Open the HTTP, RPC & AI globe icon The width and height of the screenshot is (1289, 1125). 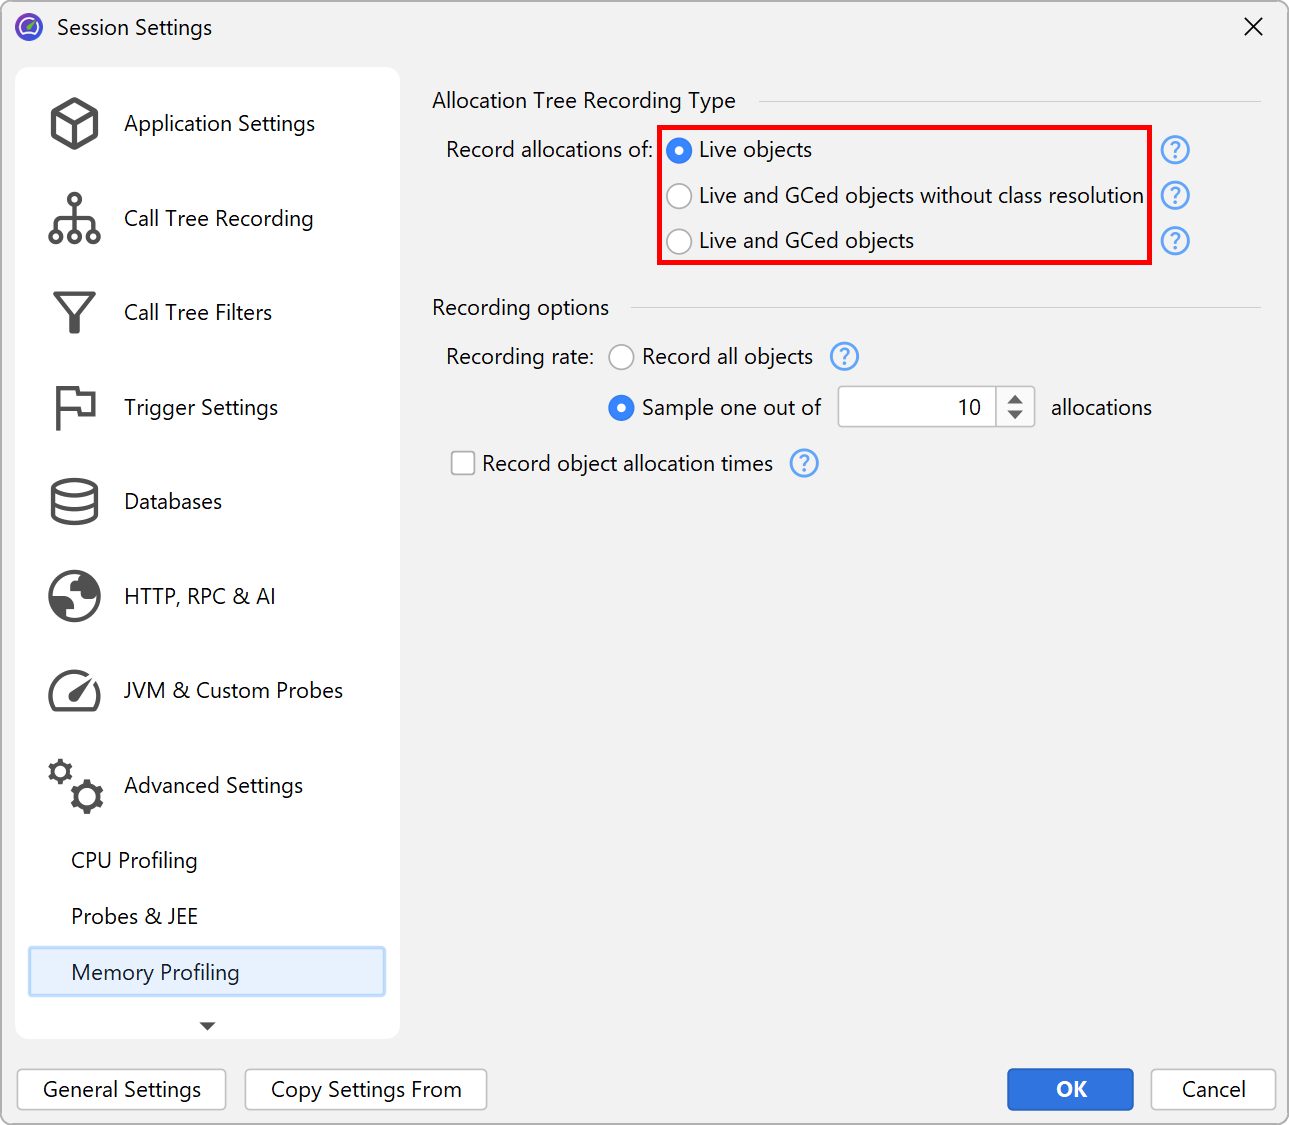(74, 596)
